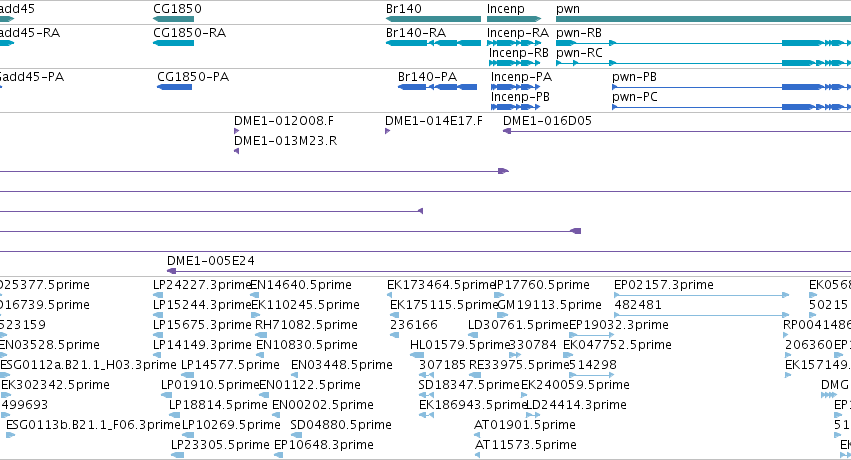Click the EK173464.5prime EST
The image size is (851, 460).
click(390, 295)
